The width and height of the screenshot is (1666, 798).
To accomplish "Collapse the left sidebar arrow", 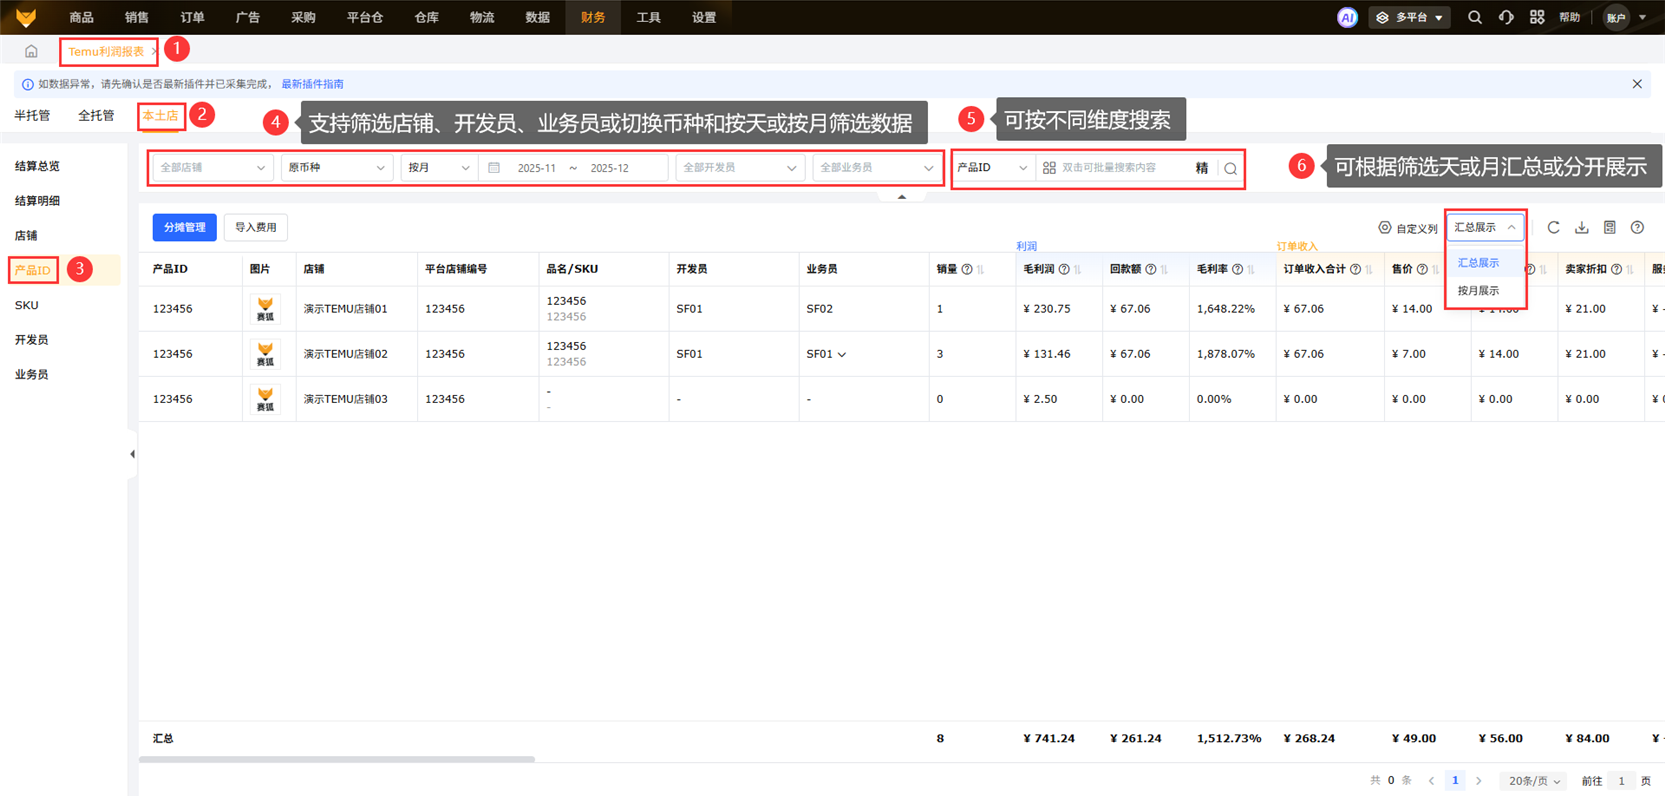I will (x=132, y=454).
